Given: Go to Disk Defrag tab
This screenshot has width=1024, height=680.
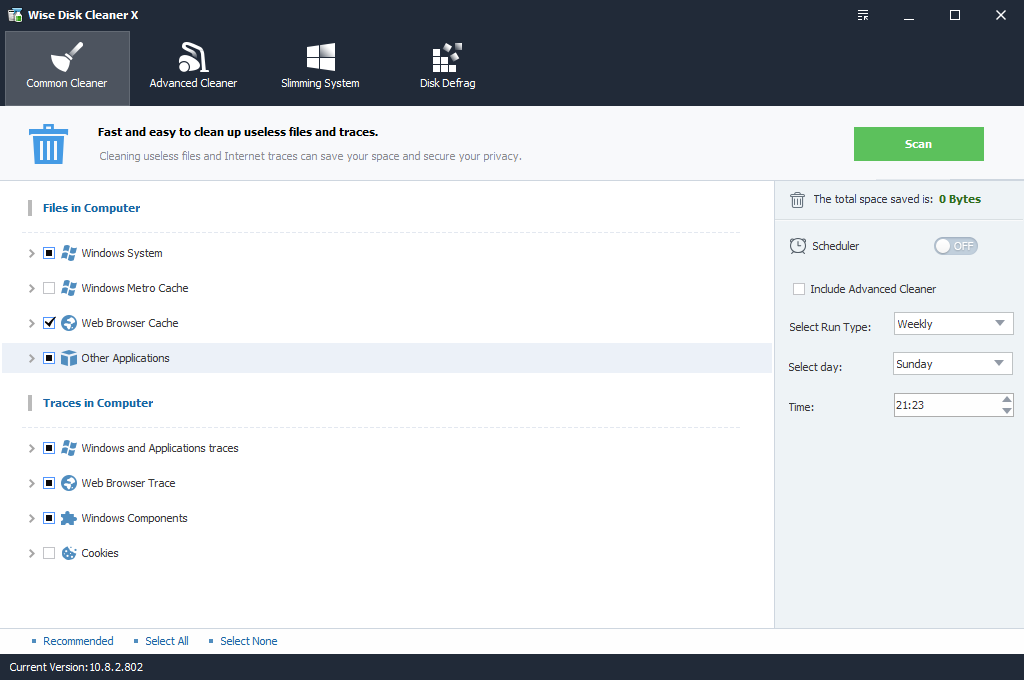Looking at the screenshot, I should (447, 68).
